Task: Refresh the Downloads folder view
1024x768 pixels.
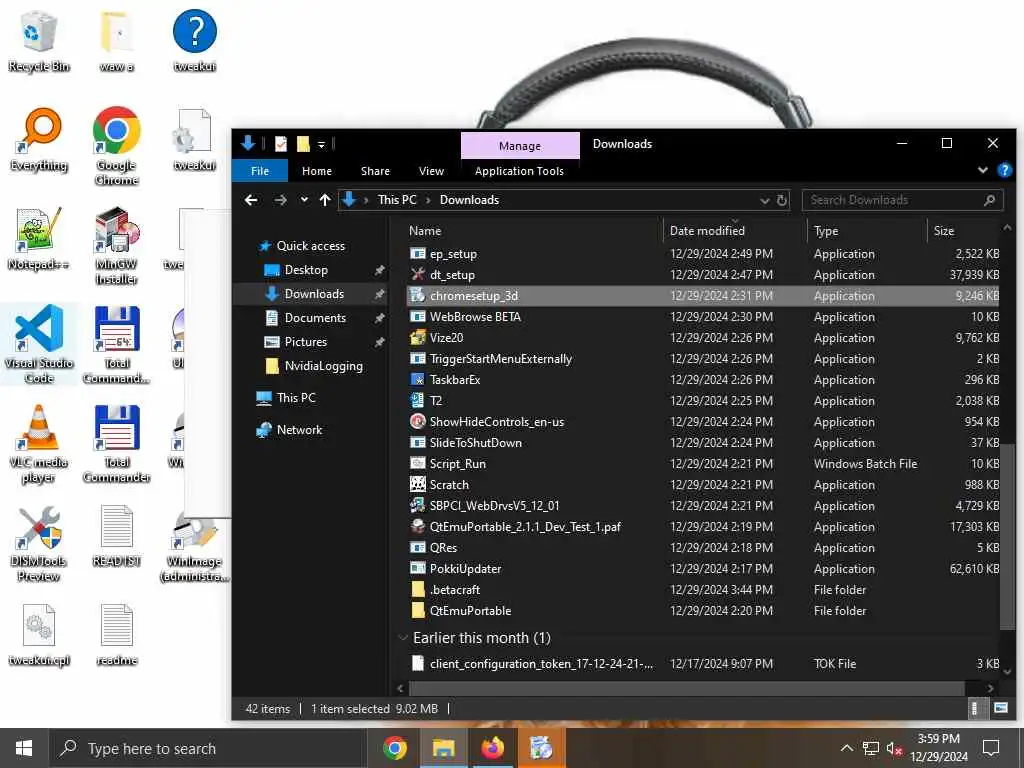Action: tap(782, 200)
